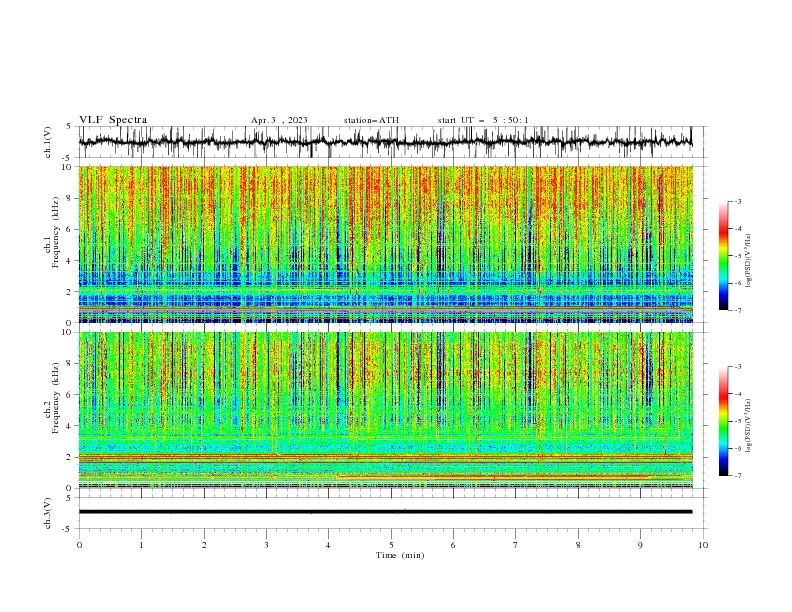Click time axis tick label "5"

(x=391, y=545)
